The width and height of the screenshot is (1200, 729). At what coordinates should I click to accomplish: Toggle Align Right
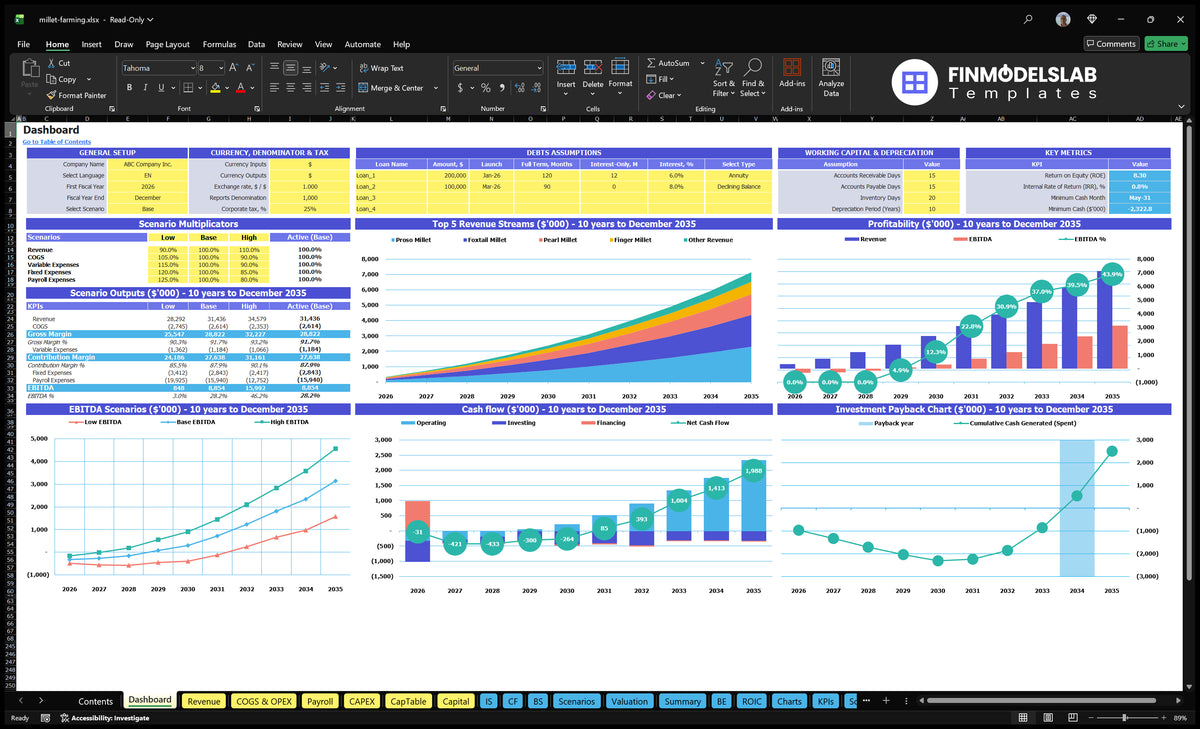[306, 88]
